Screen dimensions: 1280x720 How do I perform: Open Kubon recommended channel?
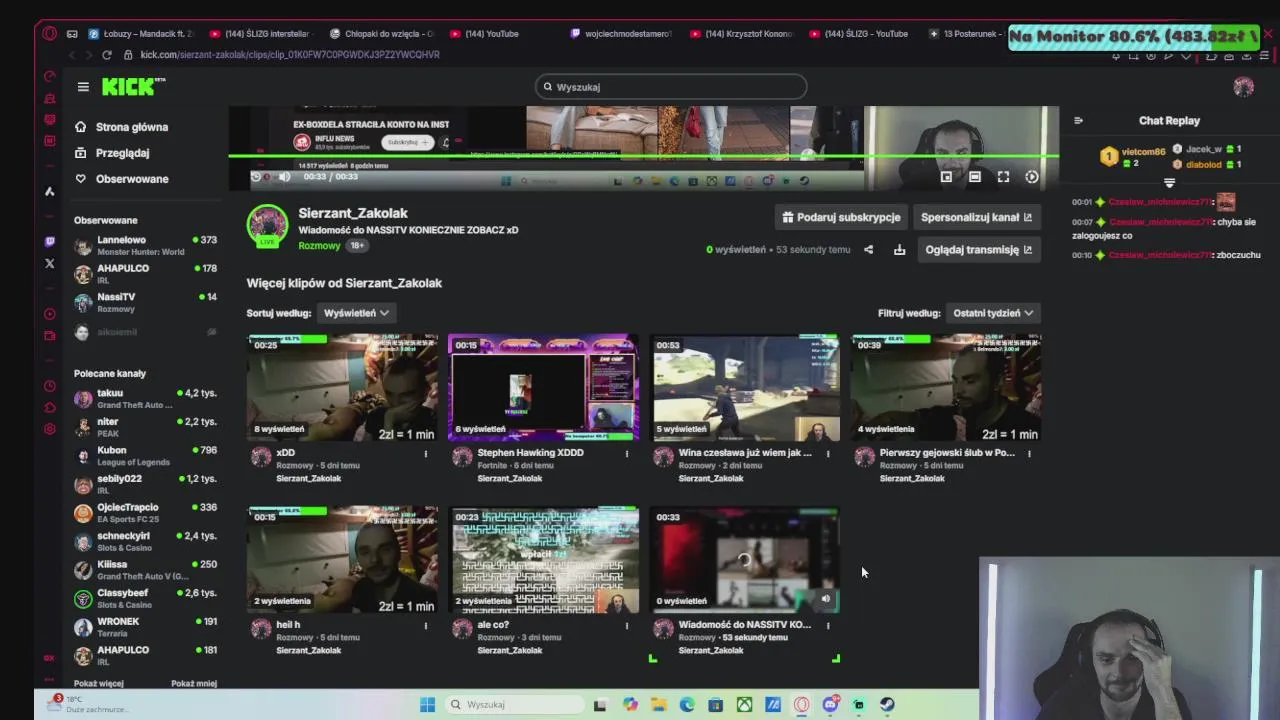pyautogui.click(x=146, y=456)
